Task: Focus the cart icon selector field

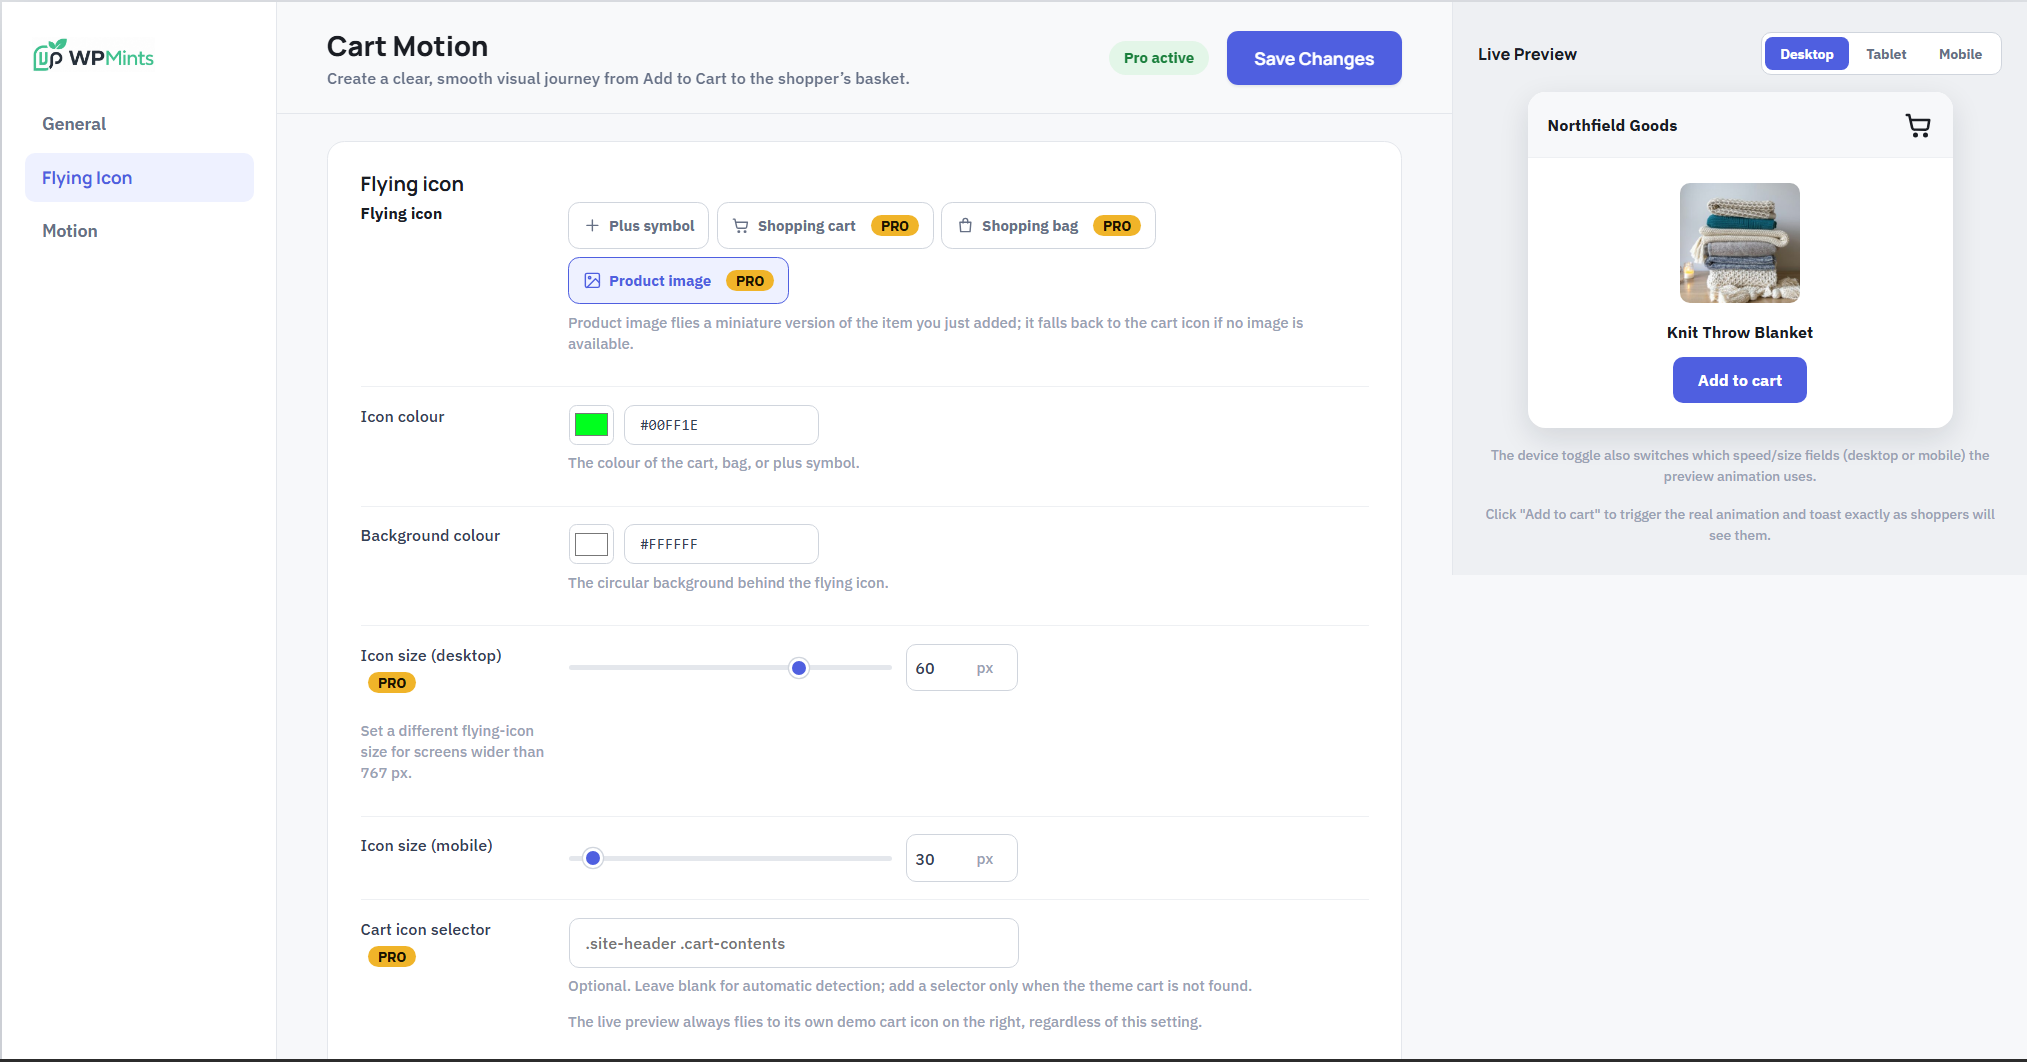Action: point(793,943)
